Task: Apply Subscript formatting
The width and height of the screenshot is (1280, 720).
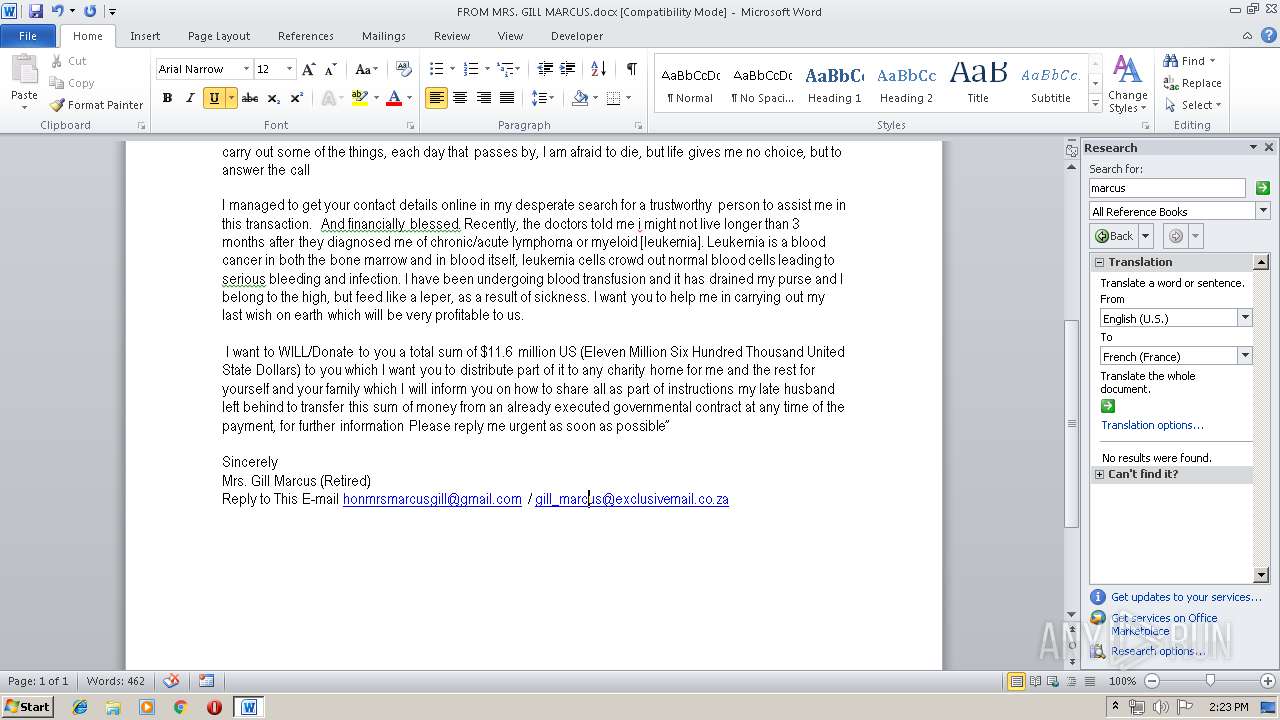Action: (x=273, y=98)
